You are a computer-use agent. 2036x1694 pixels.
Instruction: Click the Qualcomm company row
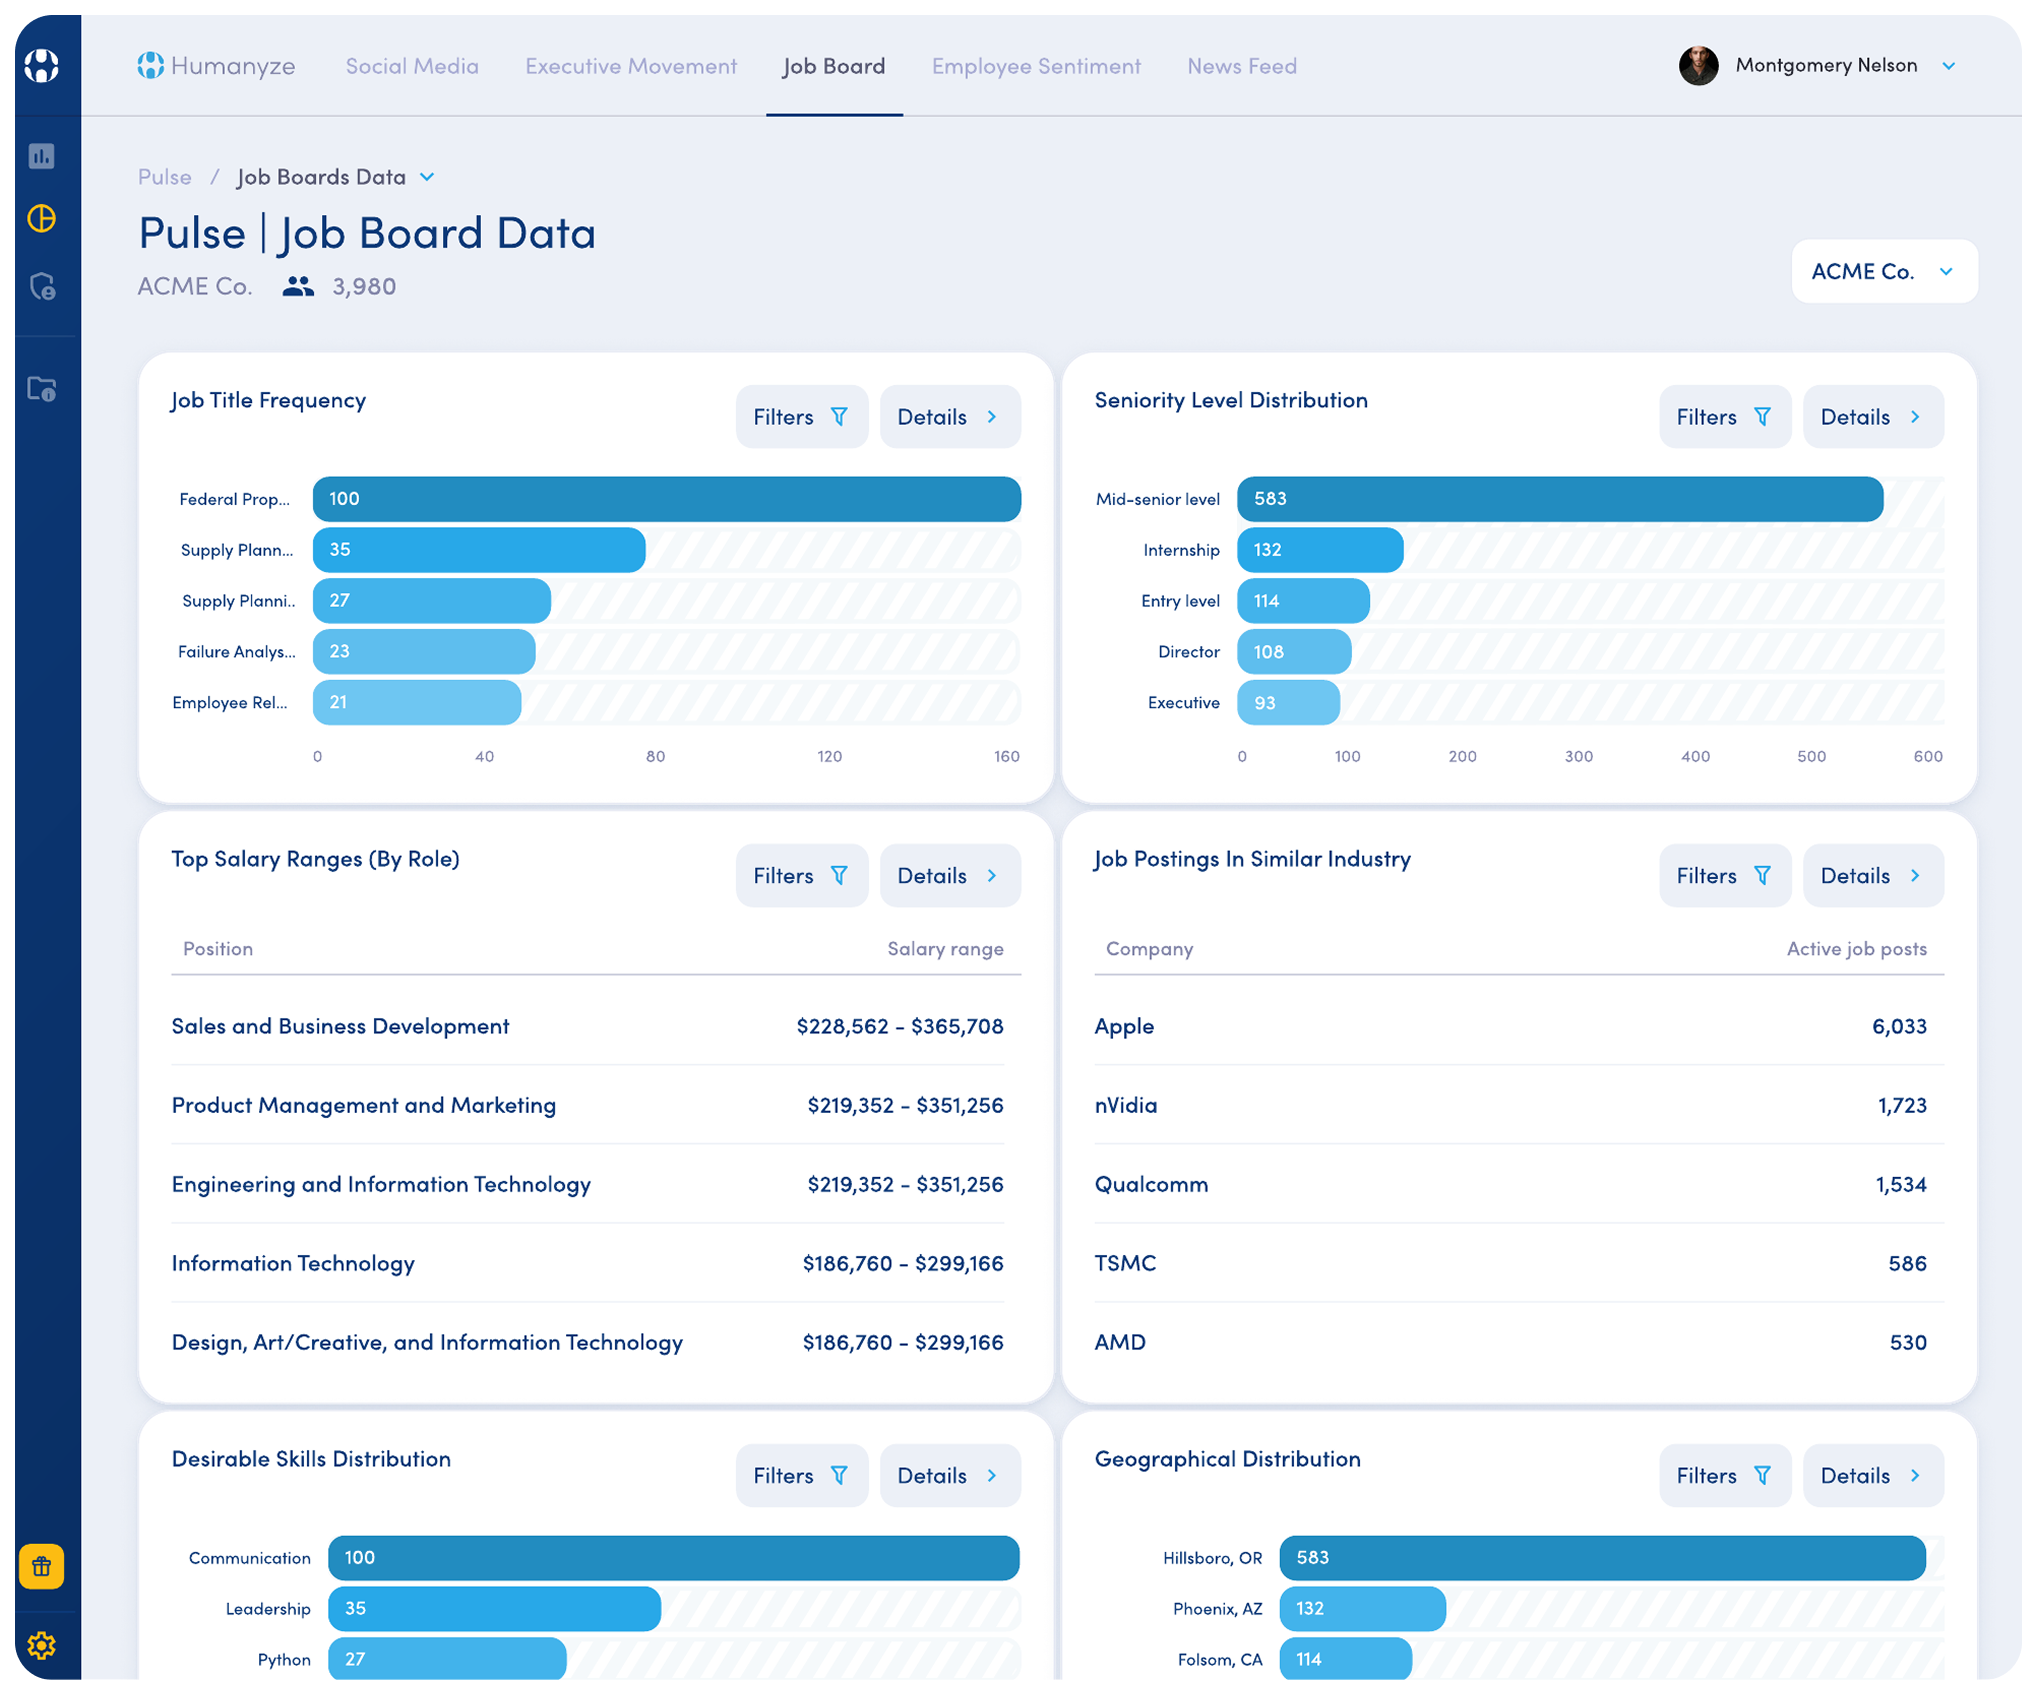(x=1519, y=1184)
